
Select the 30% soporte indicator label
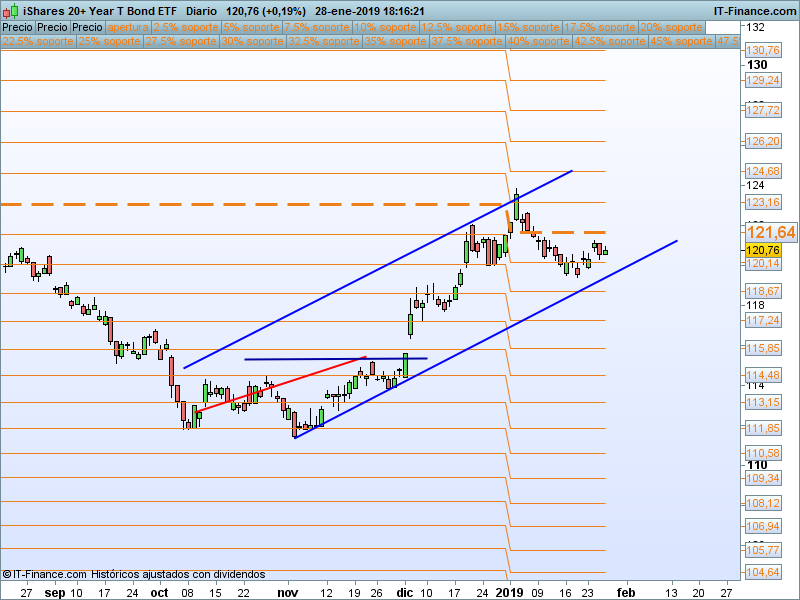pos(252,41)
